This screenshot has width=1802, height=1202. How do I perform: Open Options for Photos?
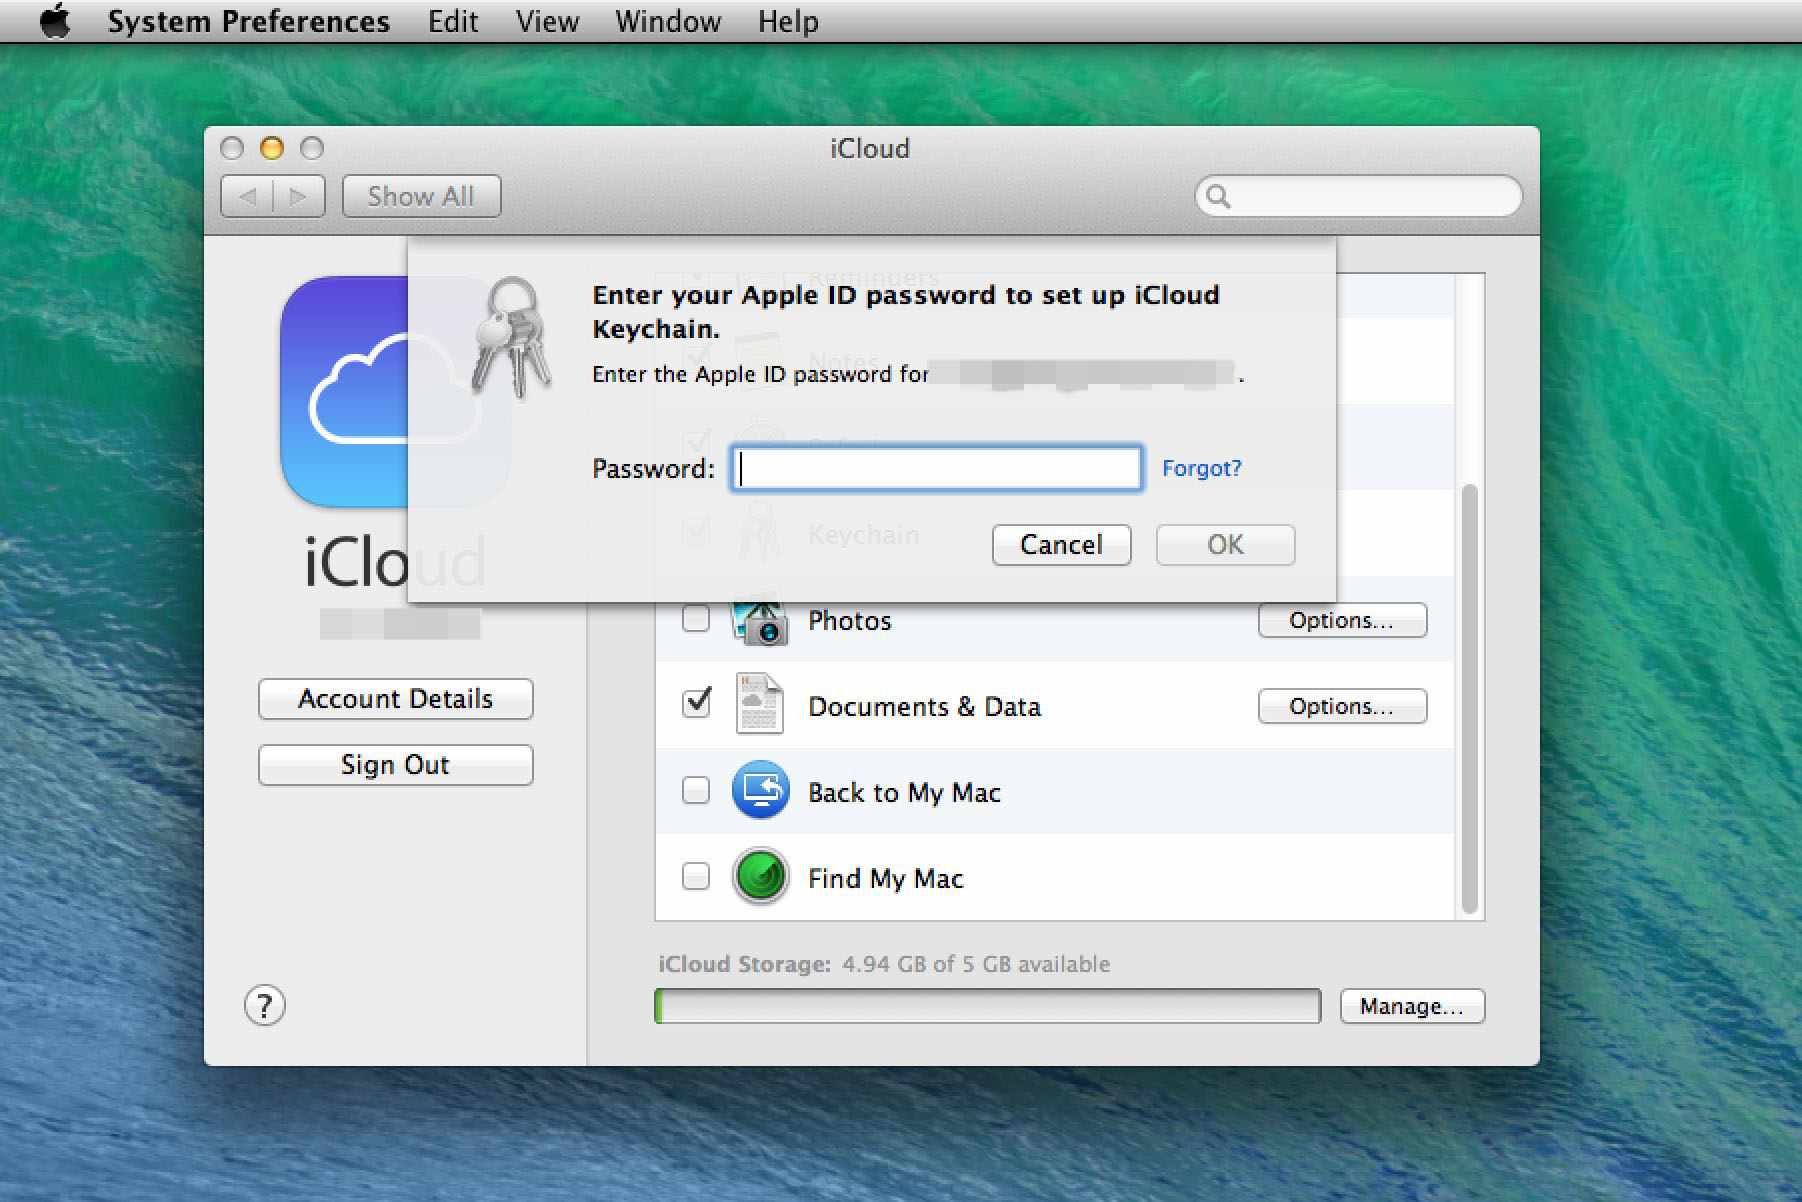coord(1342,620)
